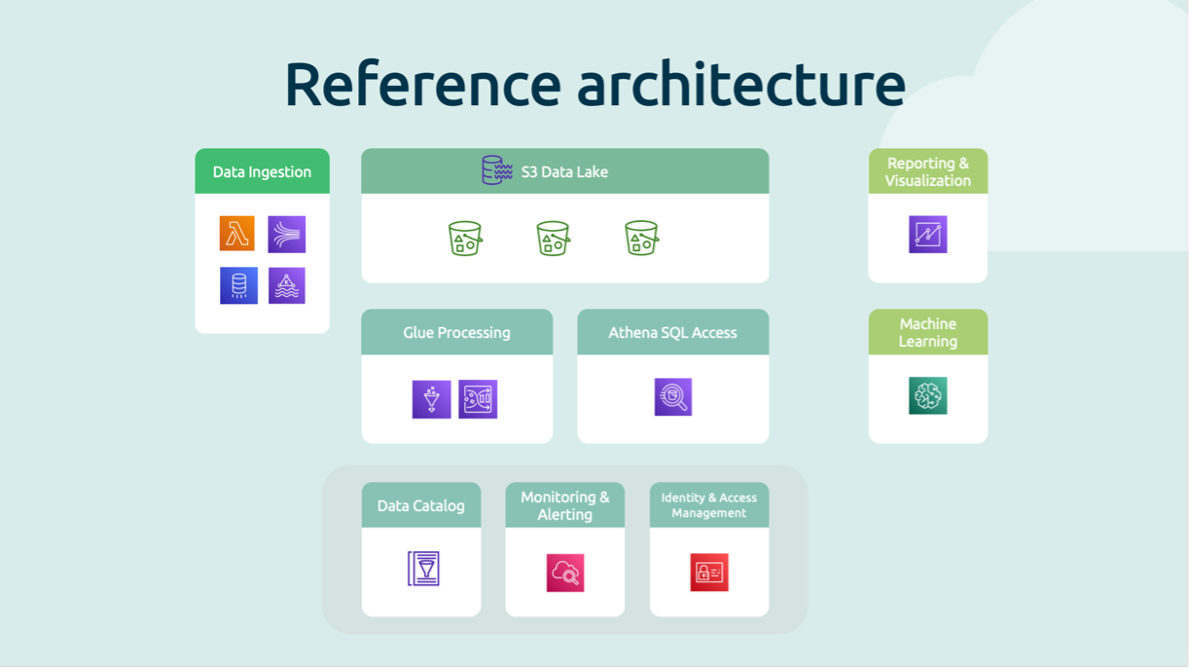The height and width of the screenshot is (672, 1191).
Task: Click the Athena SQL Access header
Action: tap(673, 333)
